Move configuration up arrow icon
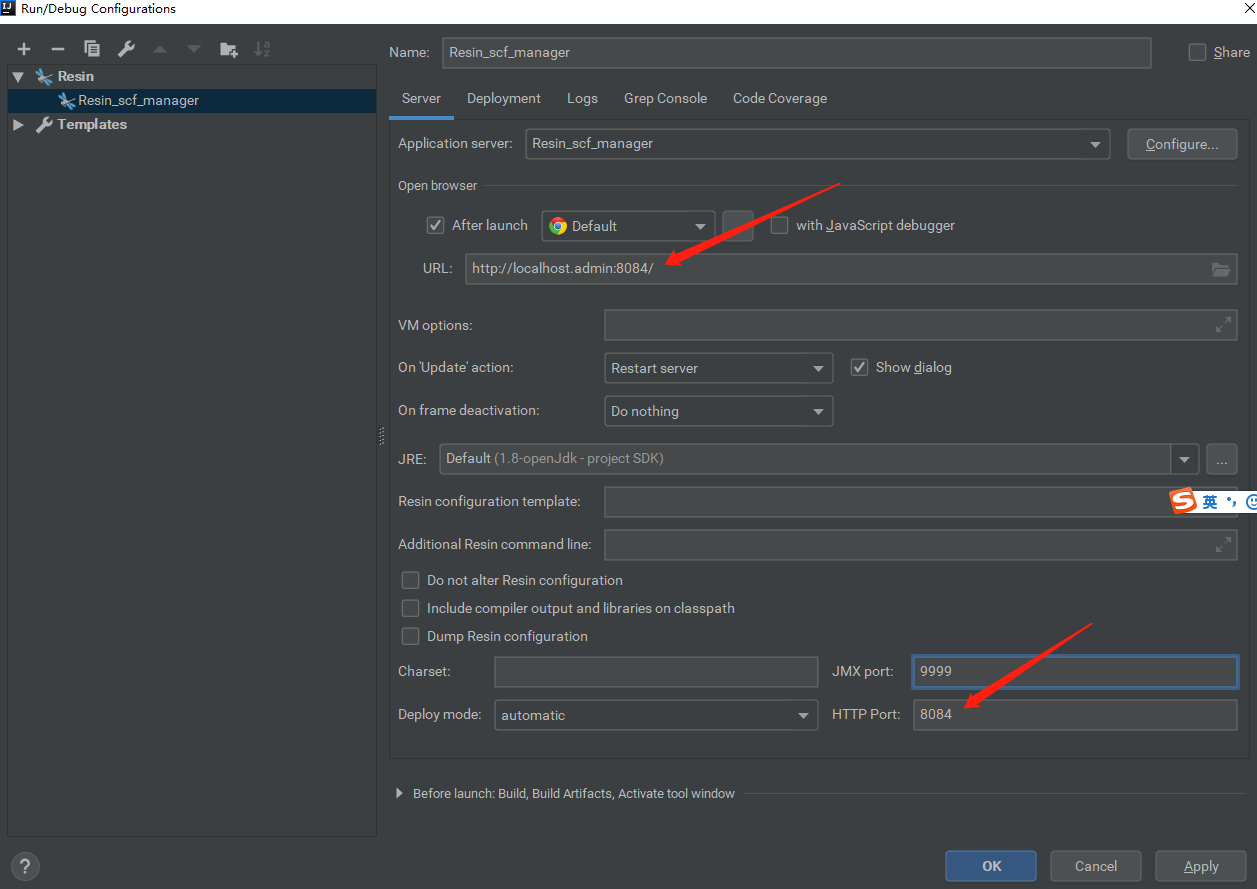The width and height of the screenshot is (1257, 889). tap(160, 49)
